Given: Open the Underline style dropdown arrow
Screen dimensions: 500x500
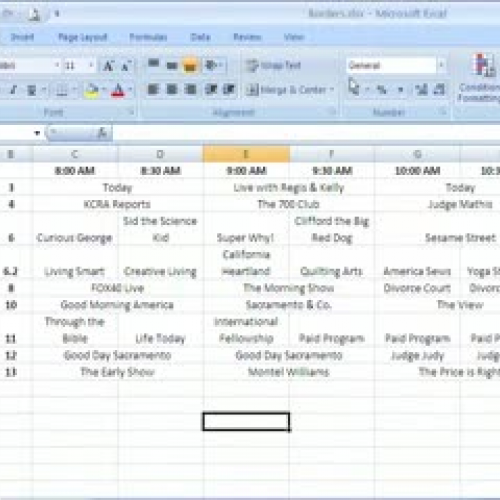Looking at the screenshot, I should [x=44, y=90].
